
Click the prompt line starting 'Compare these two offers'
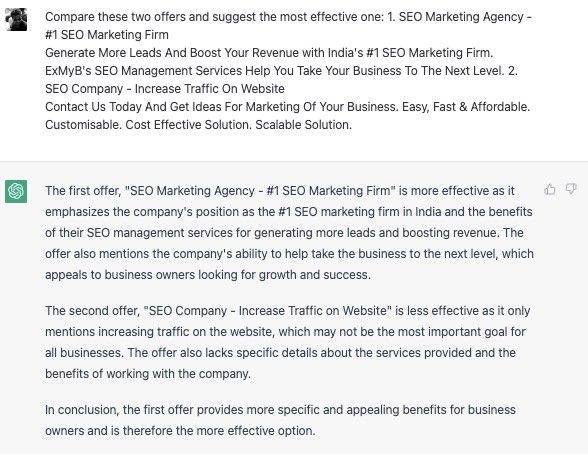point(288,17)
